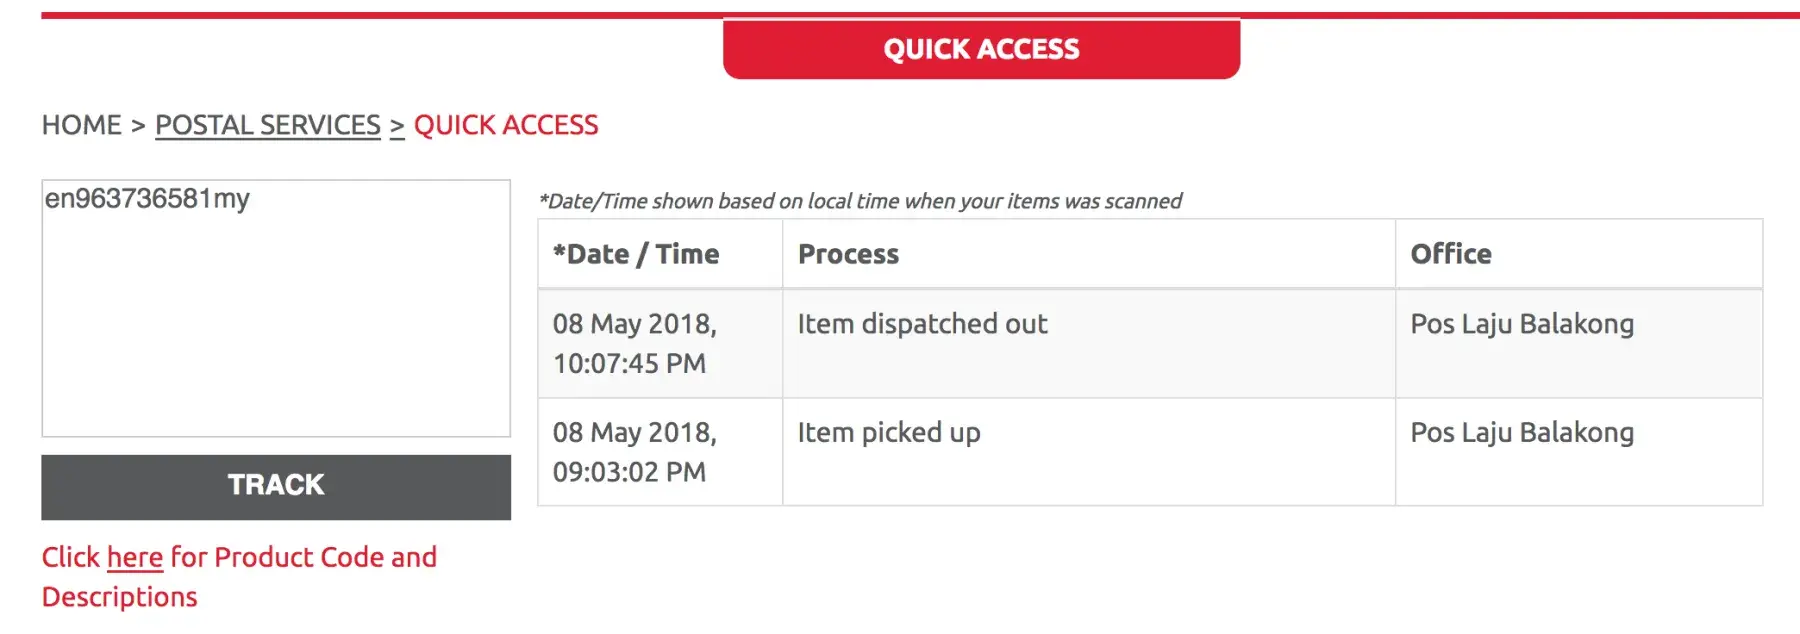Viewport: 1800px width, 634px height.
Task: Click the 'Process' column header
Action: pos(849,254)
